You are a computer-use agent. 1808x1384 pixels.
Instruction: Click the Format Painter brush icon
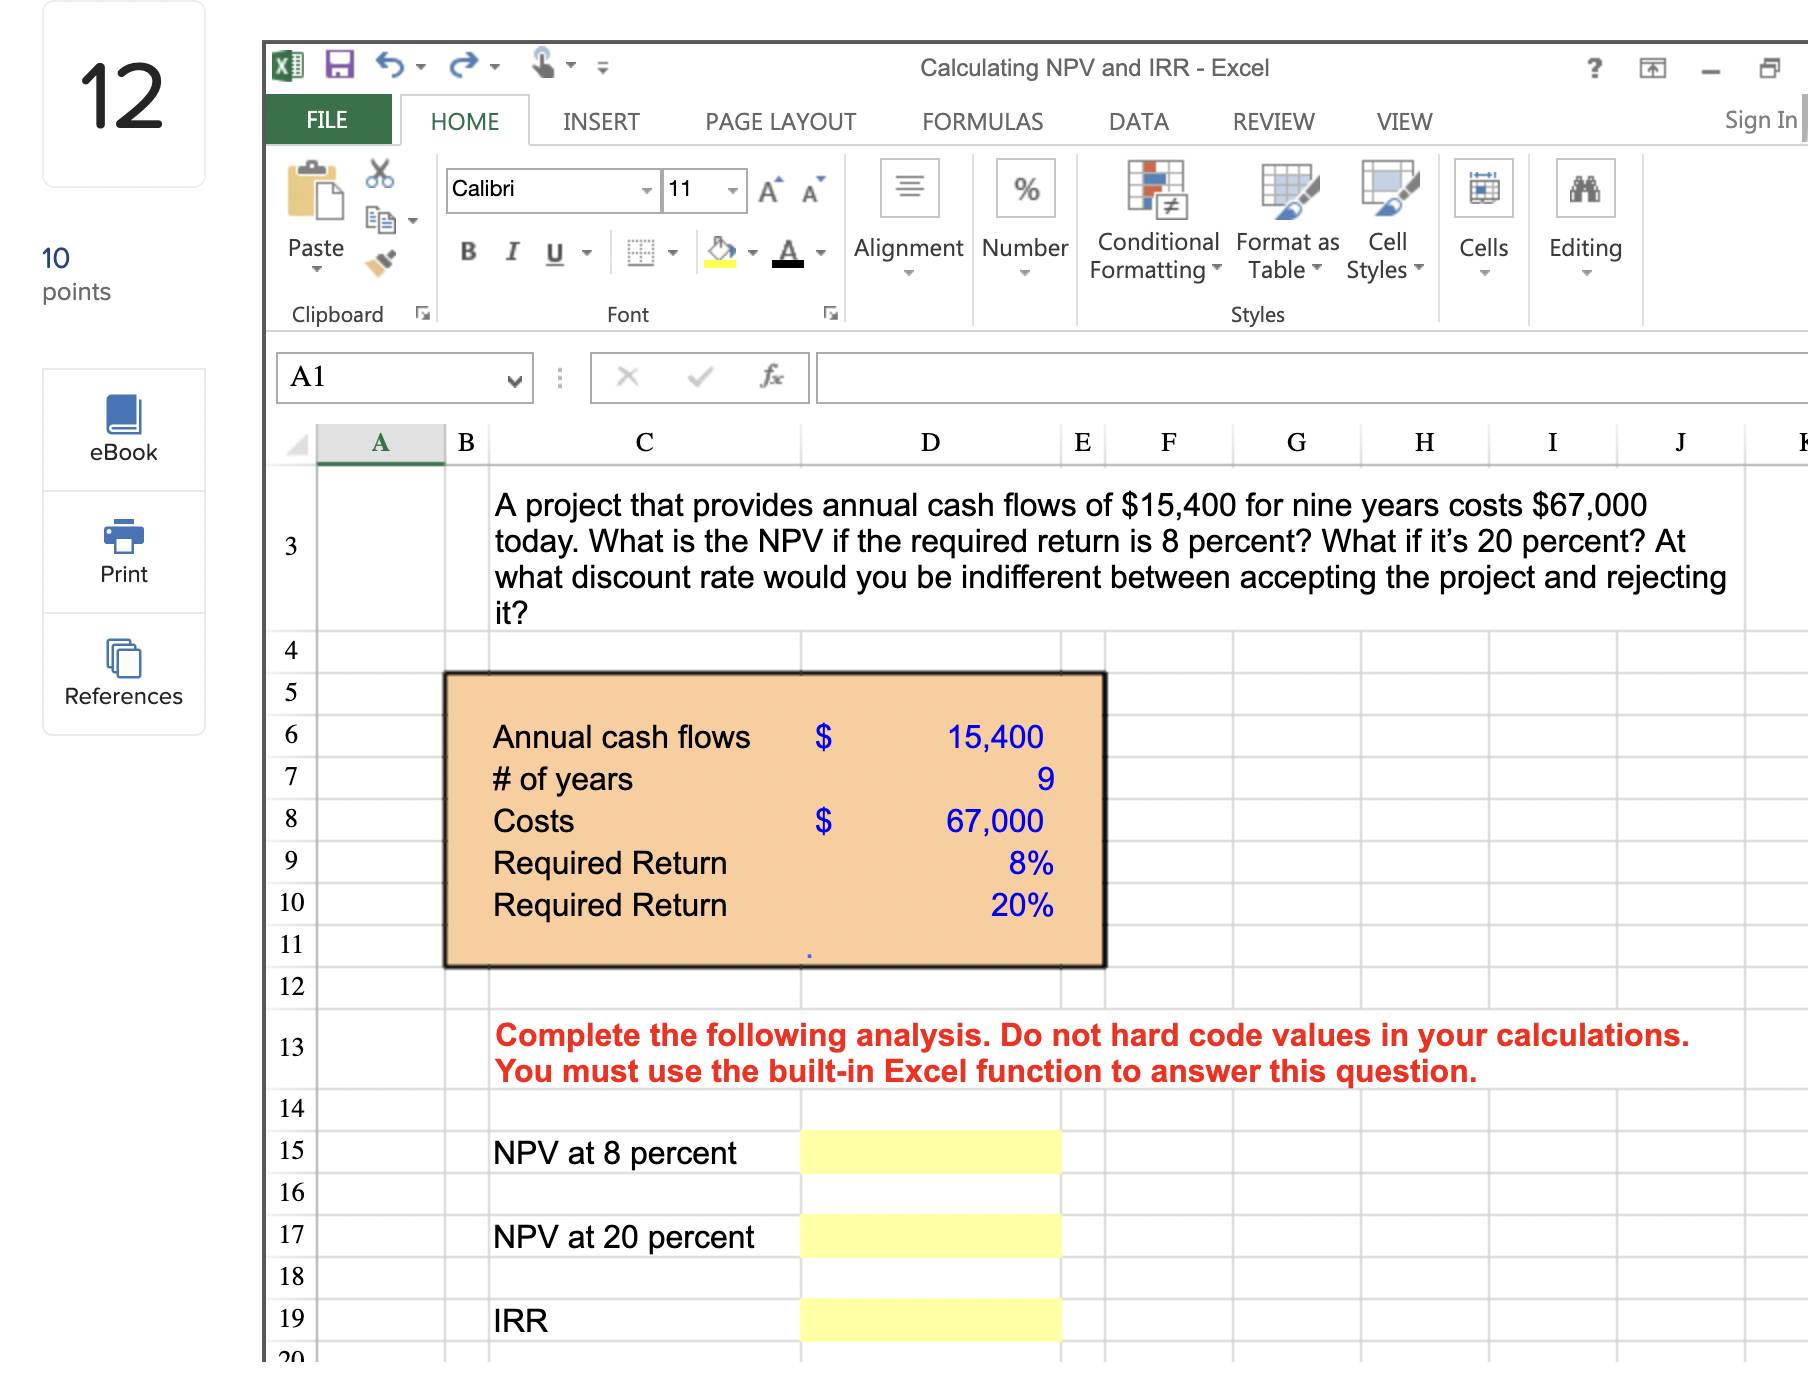380,263
